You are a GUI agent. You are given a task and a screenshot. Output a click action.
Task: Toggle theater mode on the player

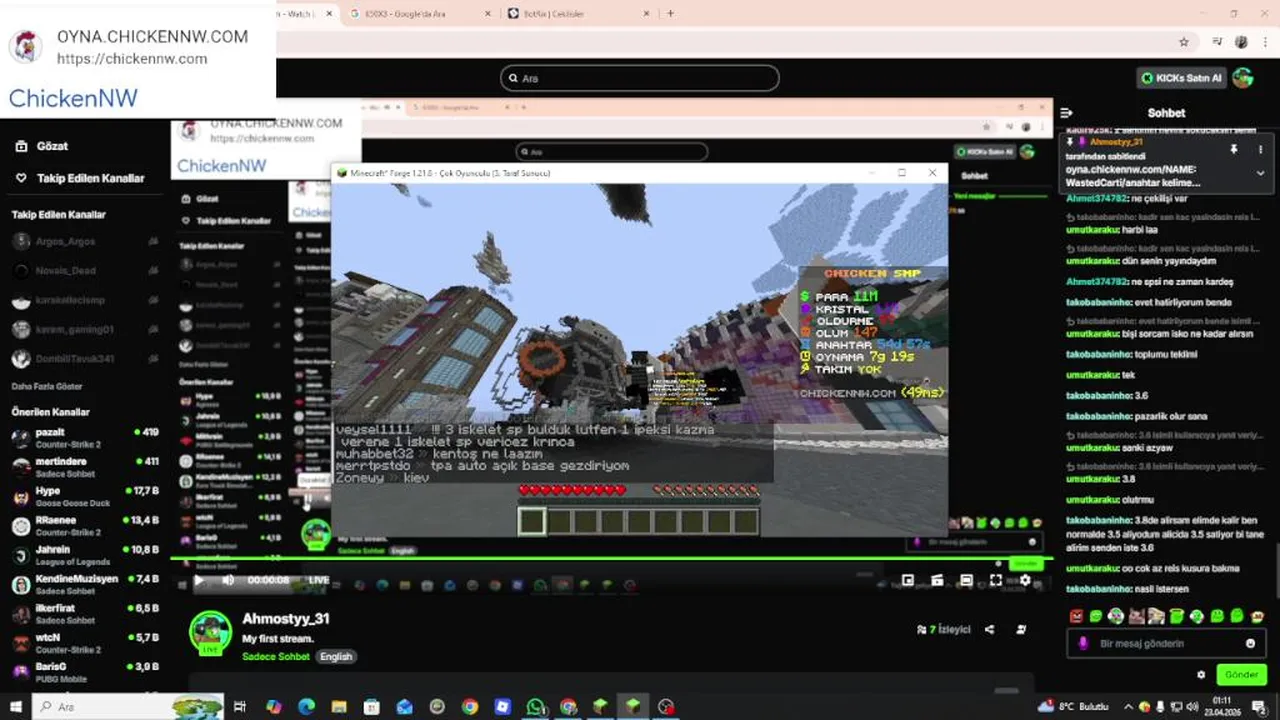(966, 580)
